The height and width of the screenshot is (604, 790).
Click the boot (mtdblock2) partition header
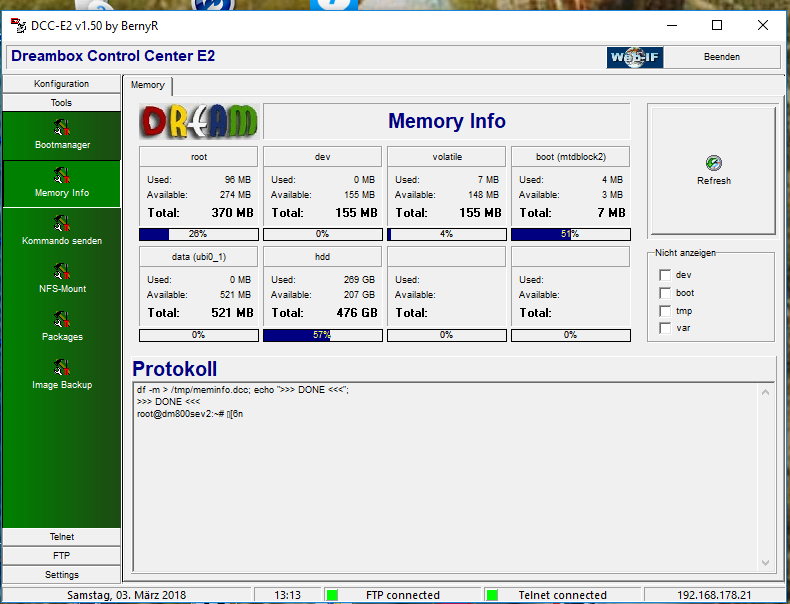(x=570, y=157)
